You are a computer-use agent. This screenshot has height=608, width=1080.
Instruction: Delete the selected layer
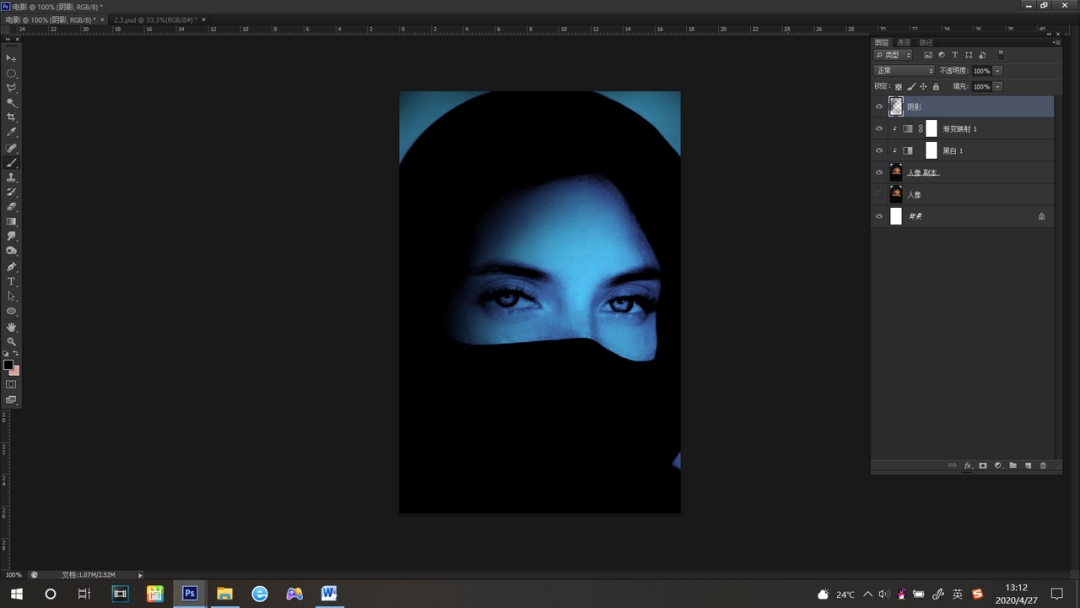[x=1043, y=465]
